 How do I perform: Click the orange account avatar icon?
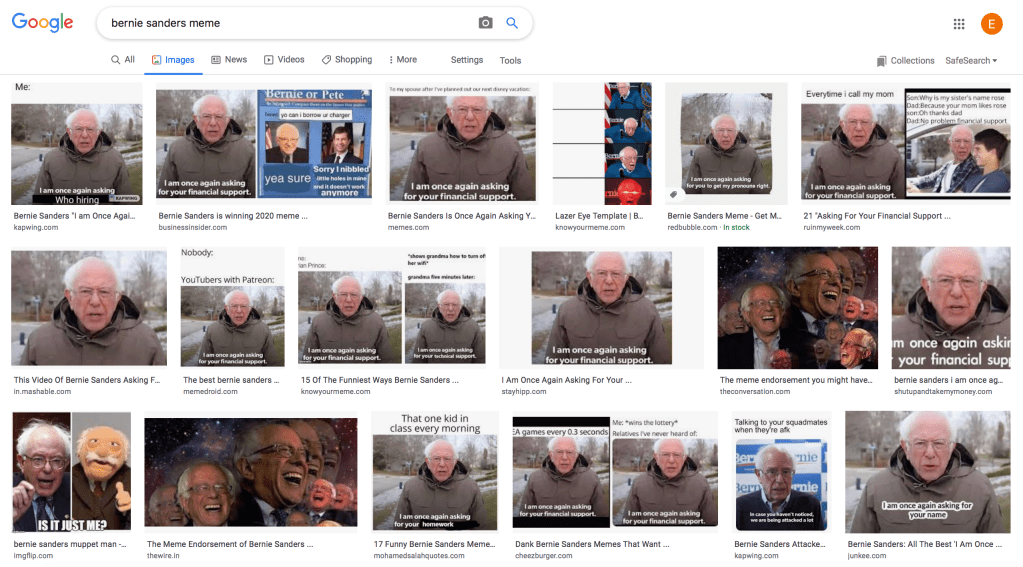coord(991,24)
